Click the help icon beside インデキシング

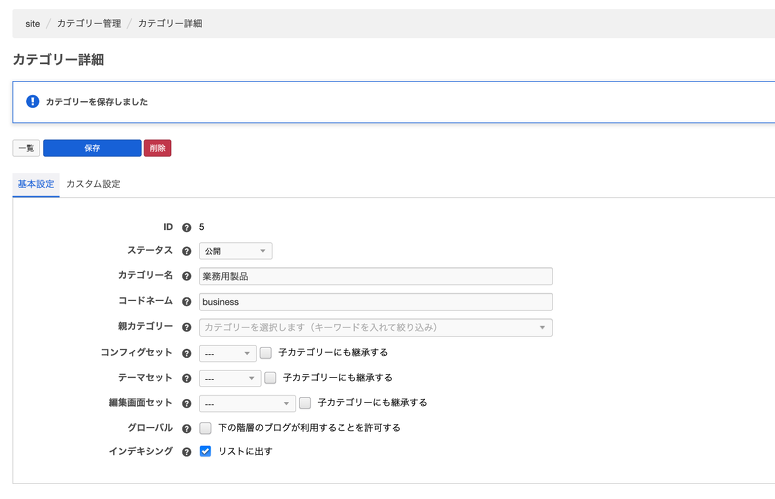tap(187, 452)
